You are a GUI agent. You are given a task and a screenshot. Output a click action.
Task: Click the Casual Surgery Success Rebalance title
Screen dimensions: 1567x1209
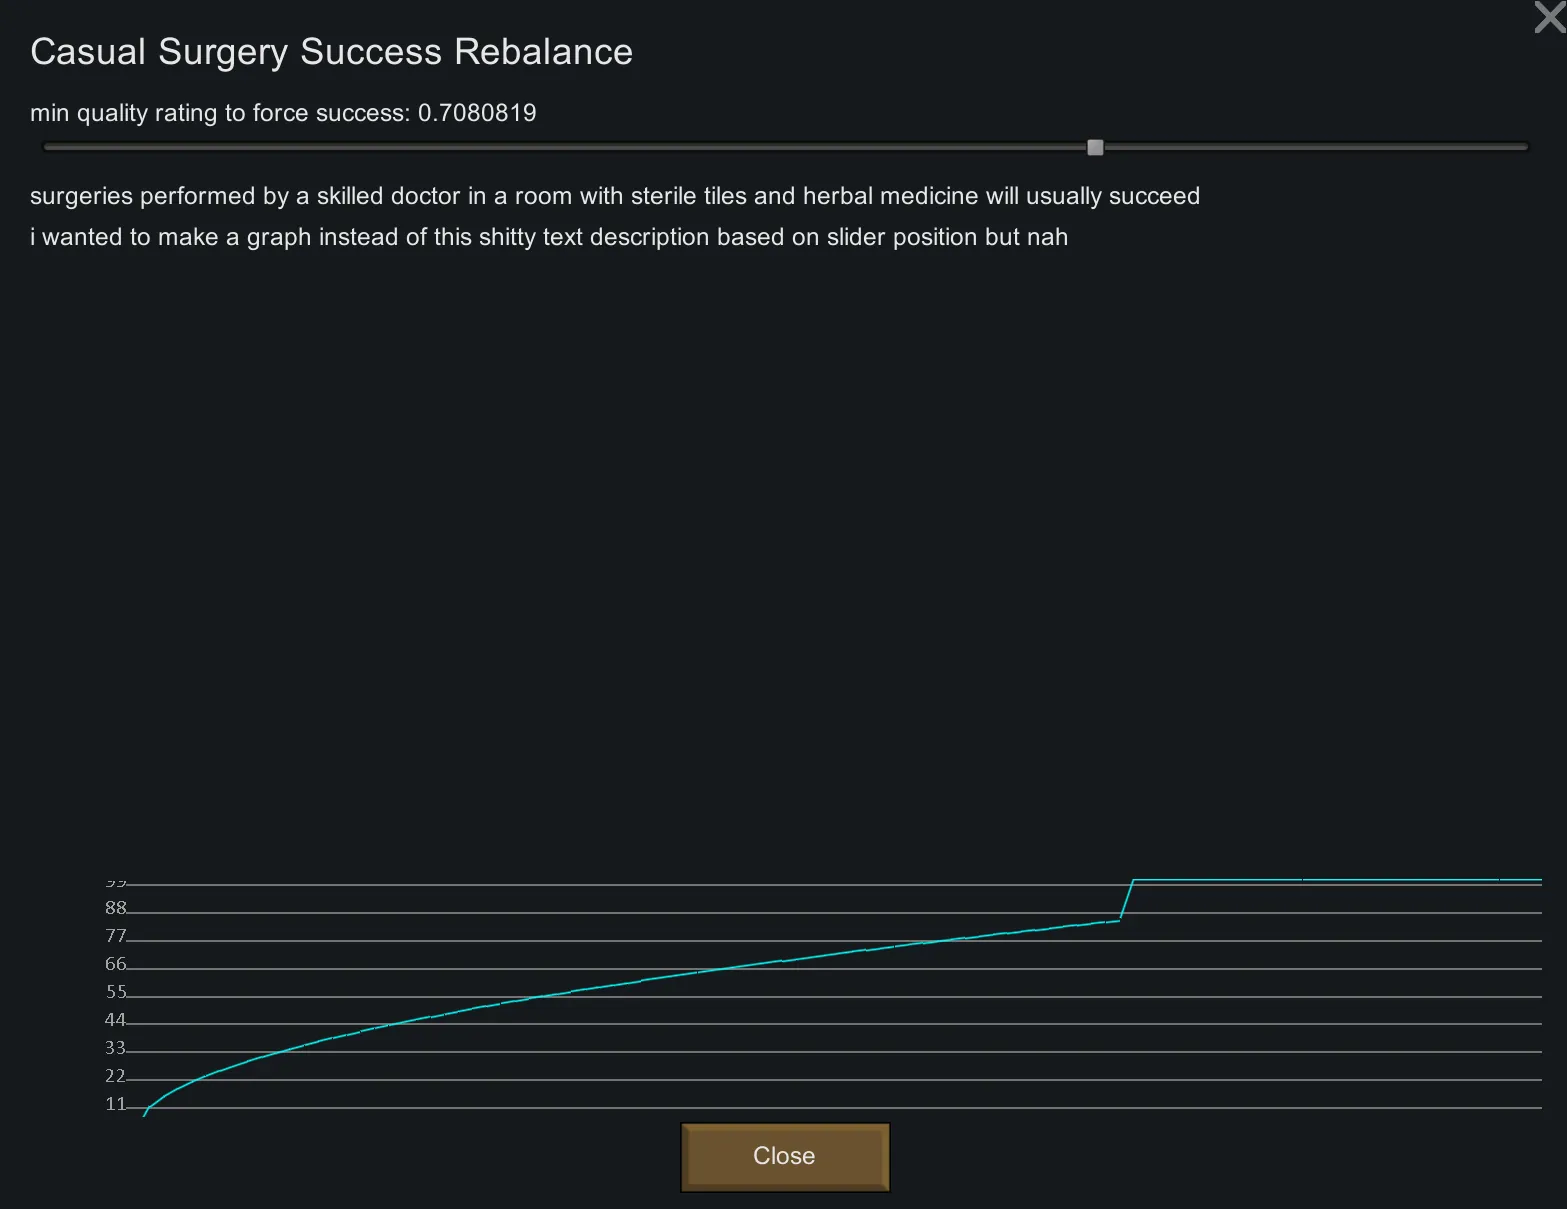tap(331, 52)
